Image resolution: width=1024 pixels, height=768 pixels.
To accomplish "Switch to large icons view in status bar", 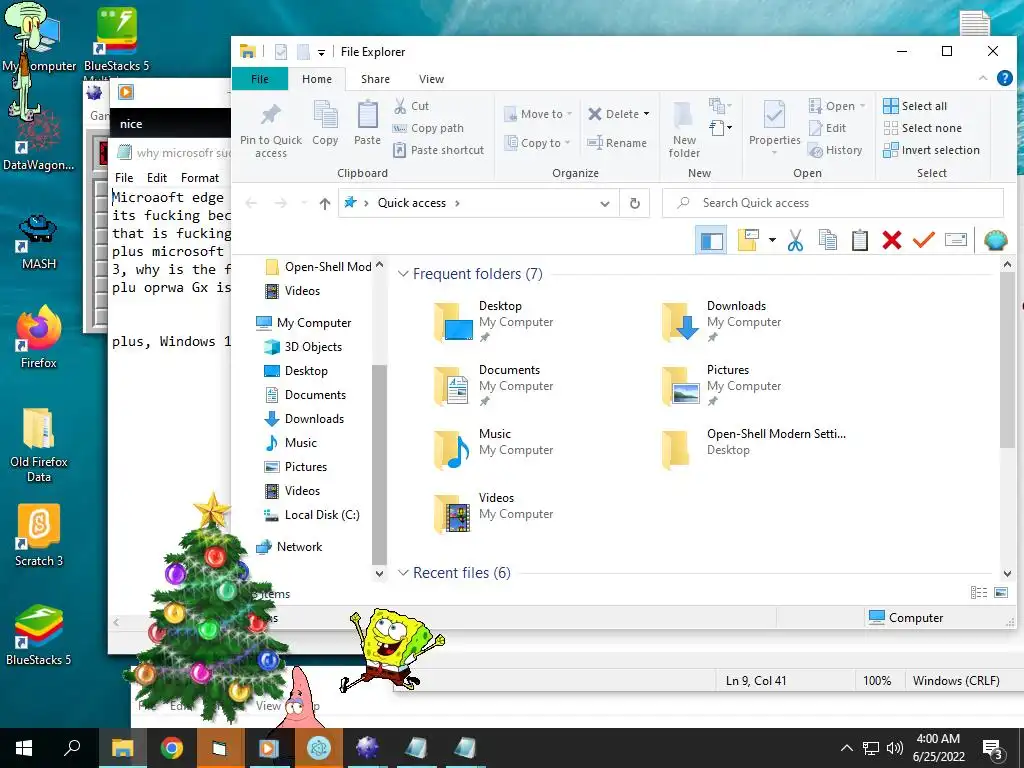I will pos(1000,592).
